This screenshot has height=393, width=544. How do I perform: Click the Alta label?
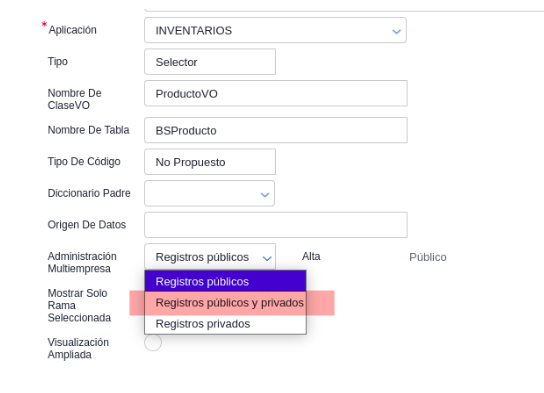[x=311, y=256]
